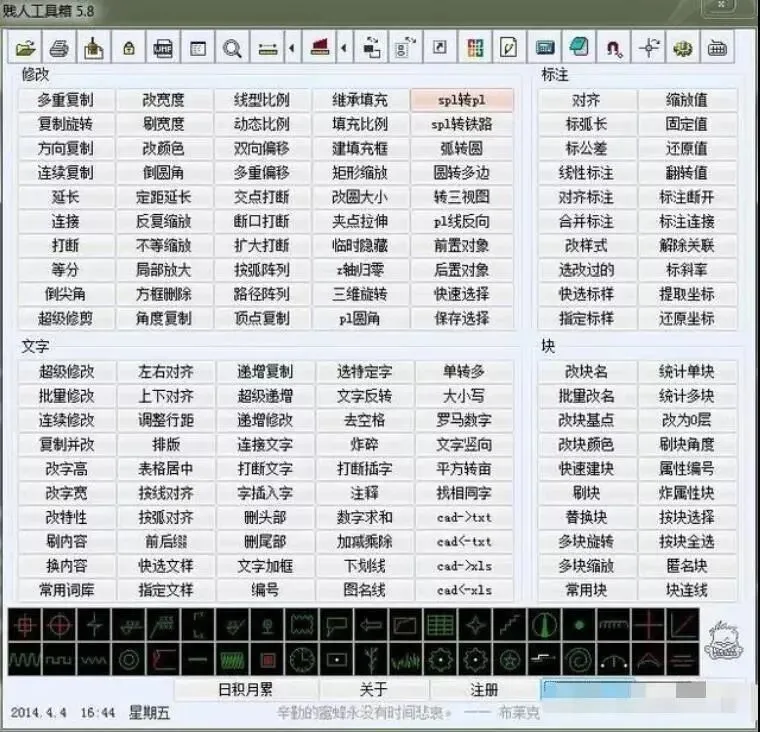Open the 线型比例 tool
760x732 pixels.
pyautogui.click(x=262, y=100)
